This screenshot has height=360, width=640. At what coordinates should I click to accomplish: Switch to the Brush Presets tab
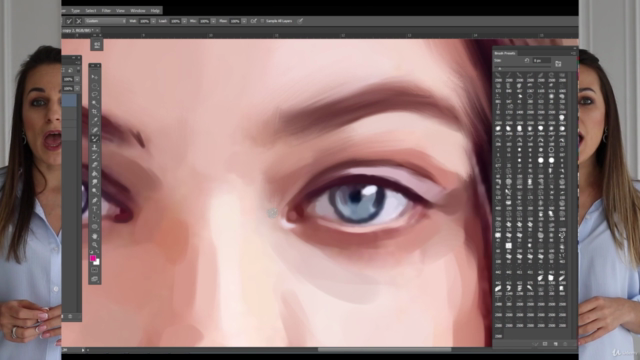505,53
